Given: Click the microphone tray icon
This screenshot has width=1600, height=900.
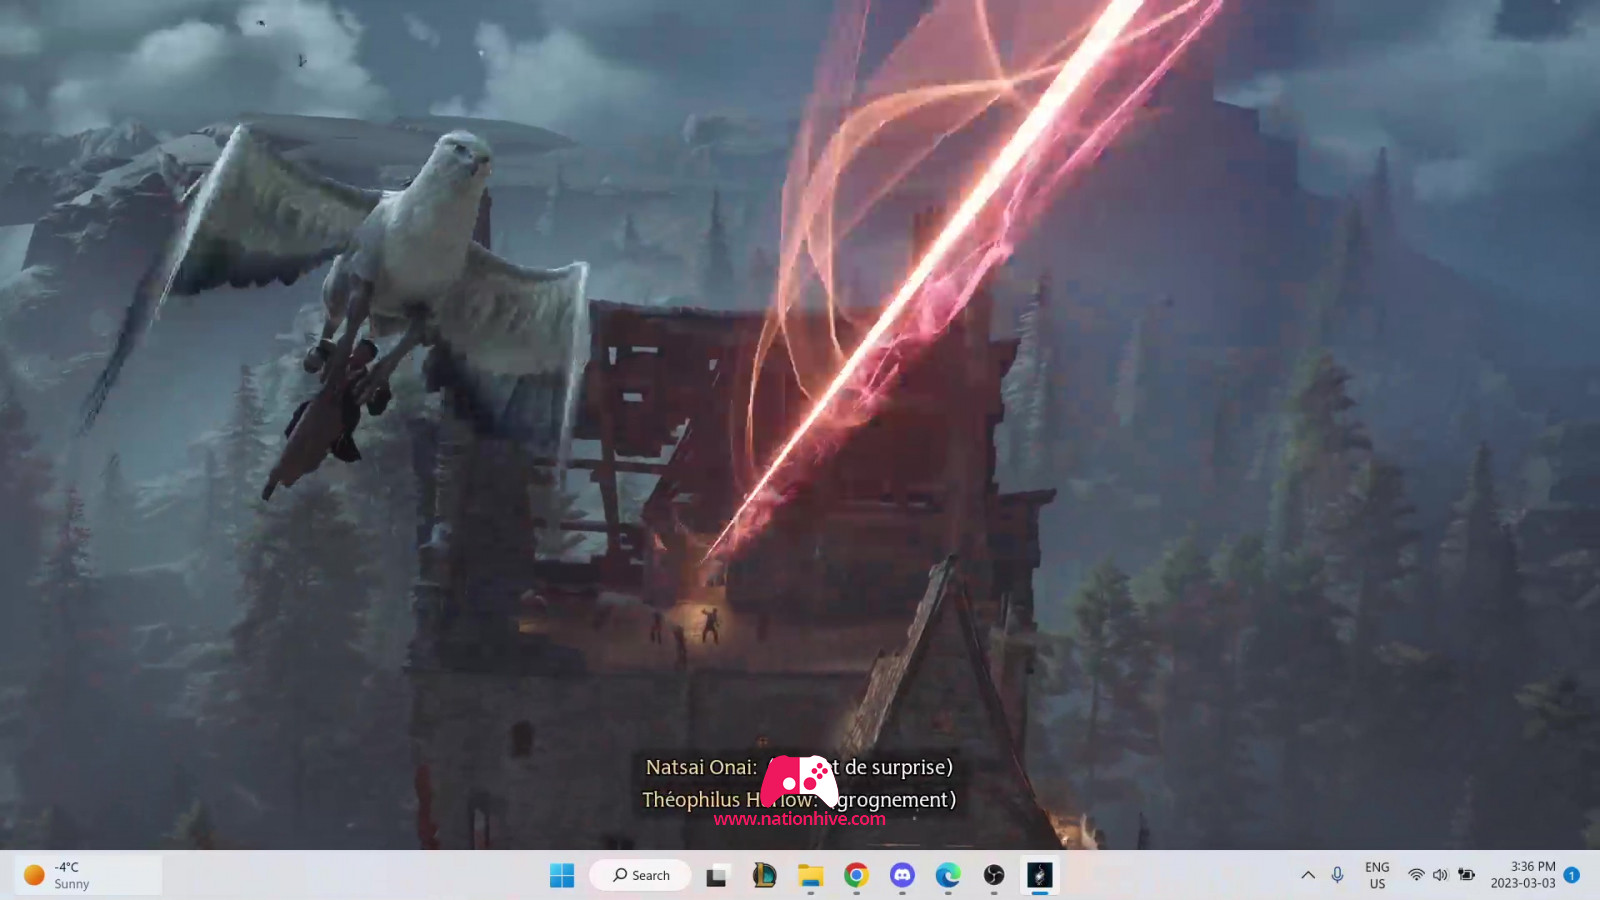Looking at the screenshot, I should point(1338,875).
